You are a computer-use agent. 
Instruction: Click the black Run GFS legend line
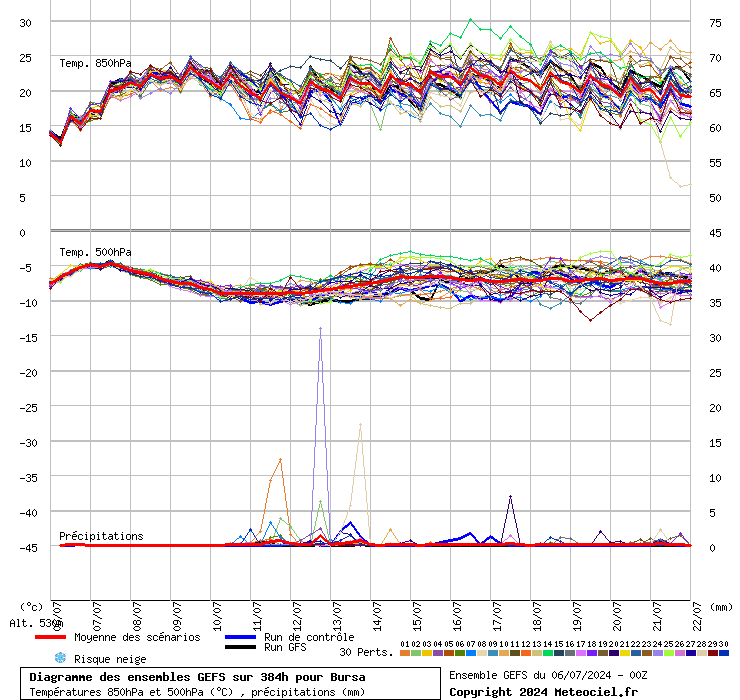[x=241, y=647]
